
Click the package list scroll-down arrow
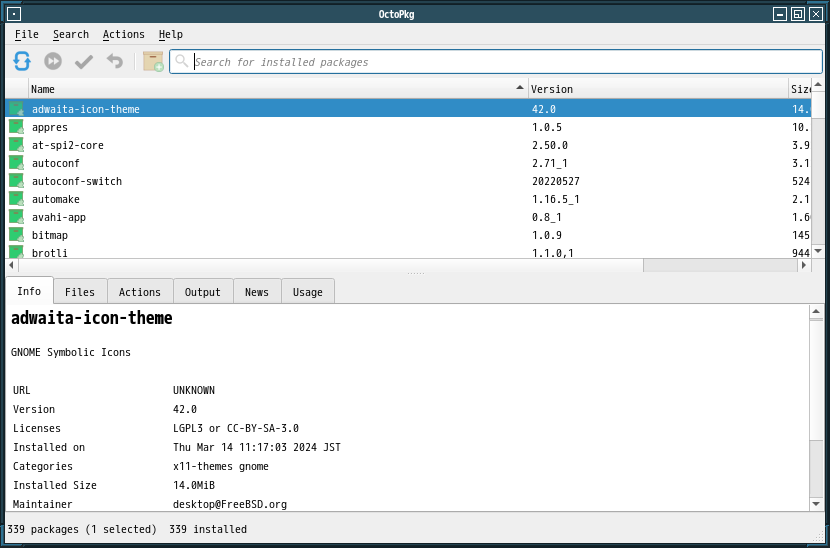pos(817,251)
